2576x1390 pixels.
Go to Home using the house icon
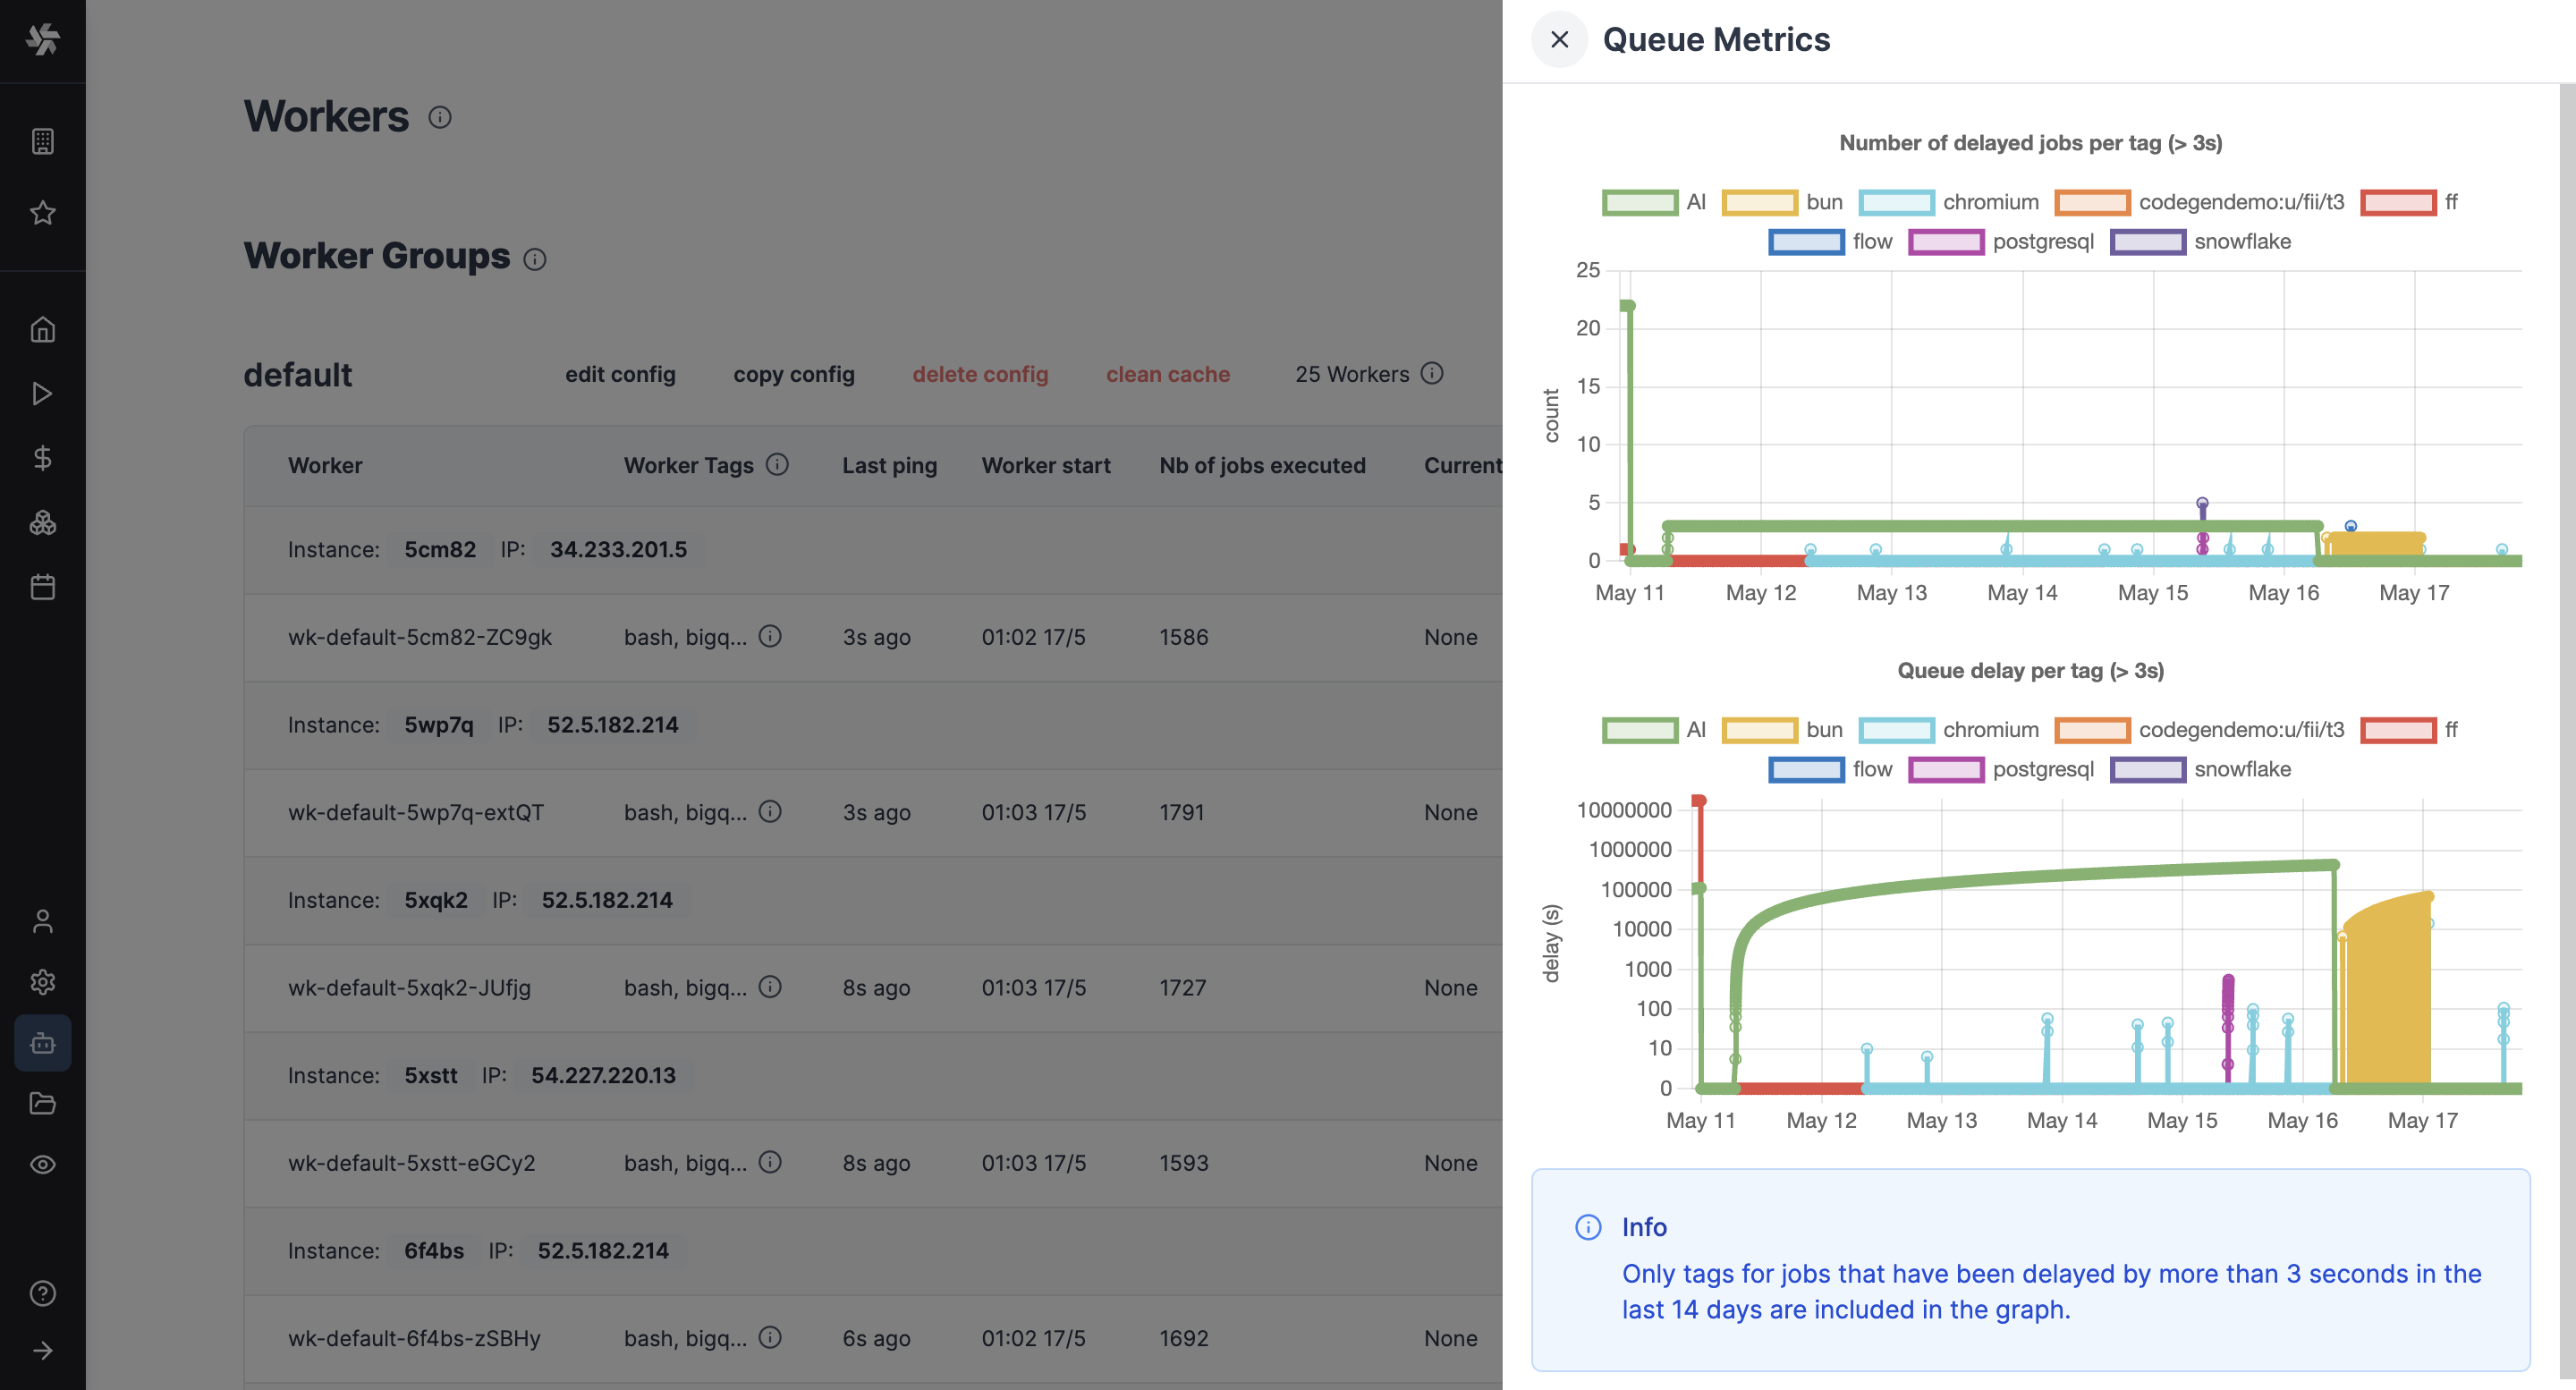(x=43, y=329)
